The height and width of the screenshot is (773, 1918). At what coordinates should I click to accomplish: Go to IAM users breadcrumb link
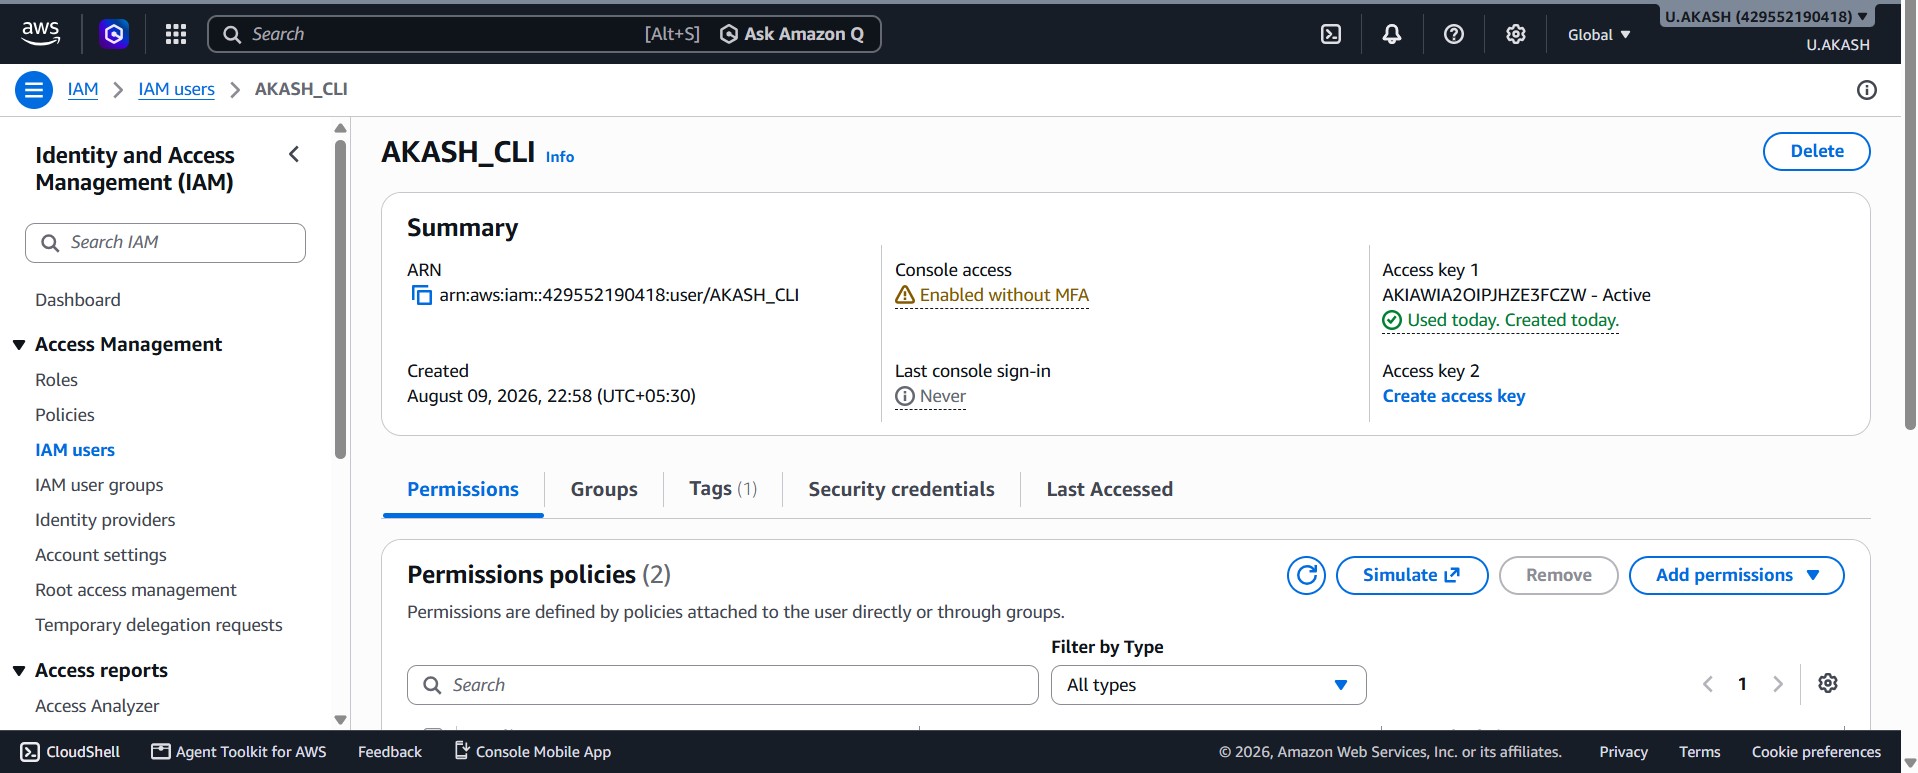pos(176,89)
